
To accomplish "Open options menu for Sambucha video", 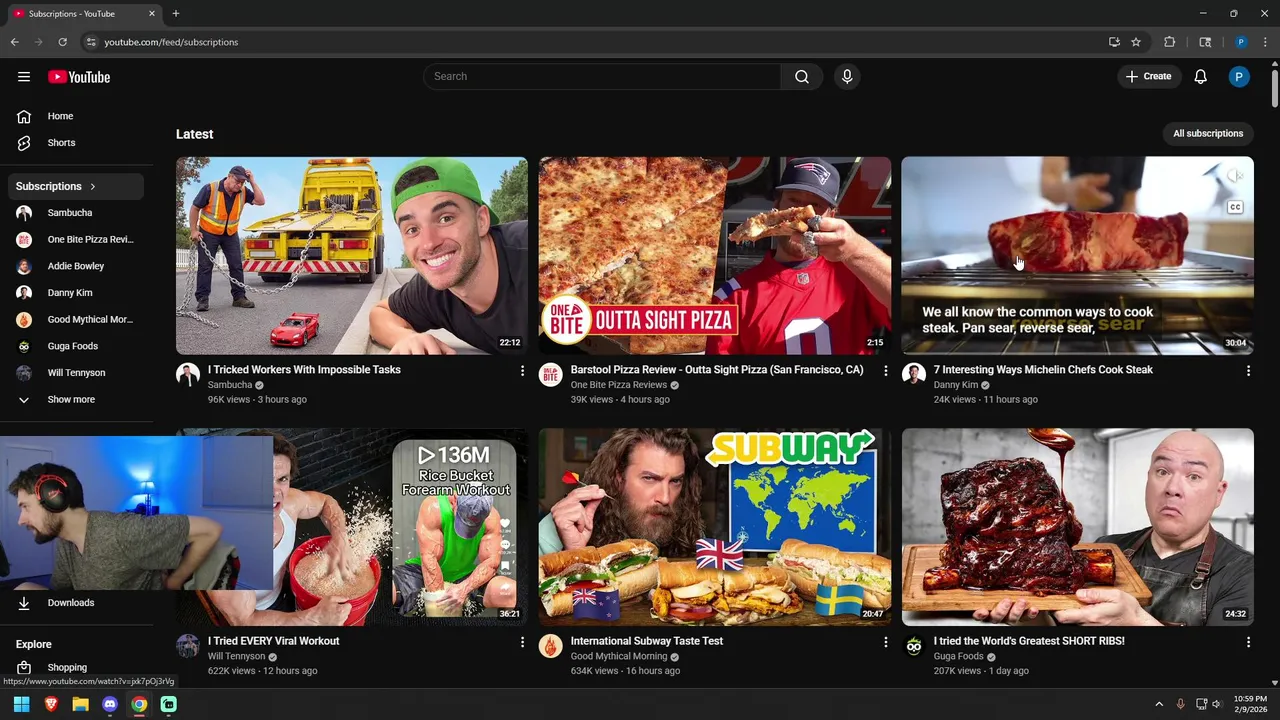I will pyautogui.click(x=522, y=371).
